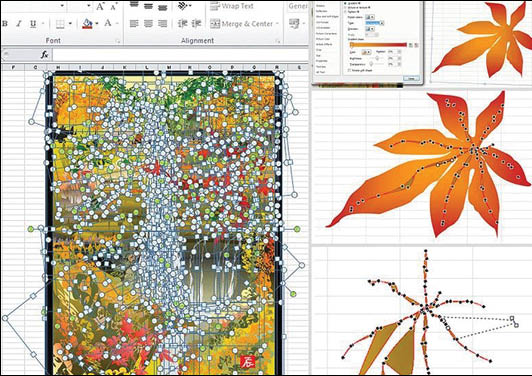The width and height of the screenshot is (532, 376).
Task: Select the Picture or texture fill option
Action: click(345, 7)
